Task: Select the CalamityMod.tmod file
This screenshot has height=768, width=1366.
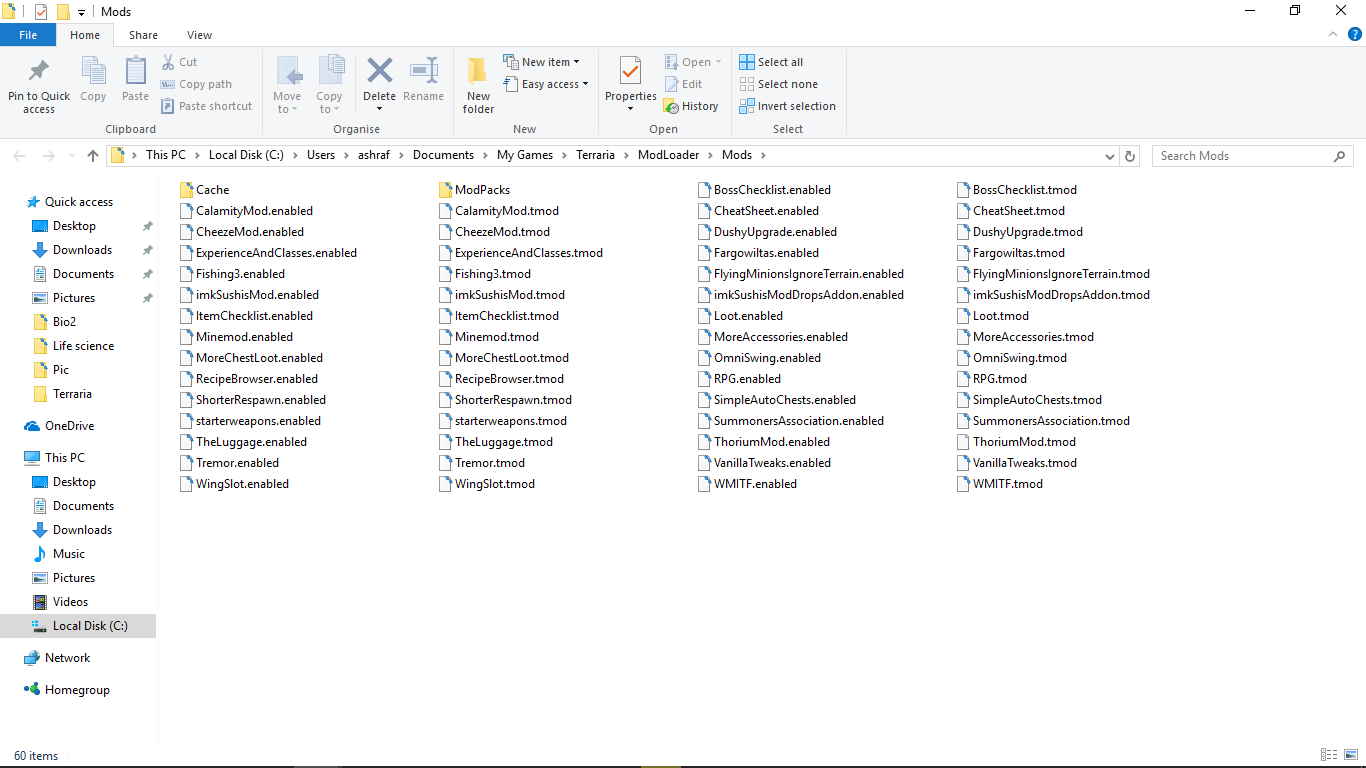Action: [x=499, y=211]
